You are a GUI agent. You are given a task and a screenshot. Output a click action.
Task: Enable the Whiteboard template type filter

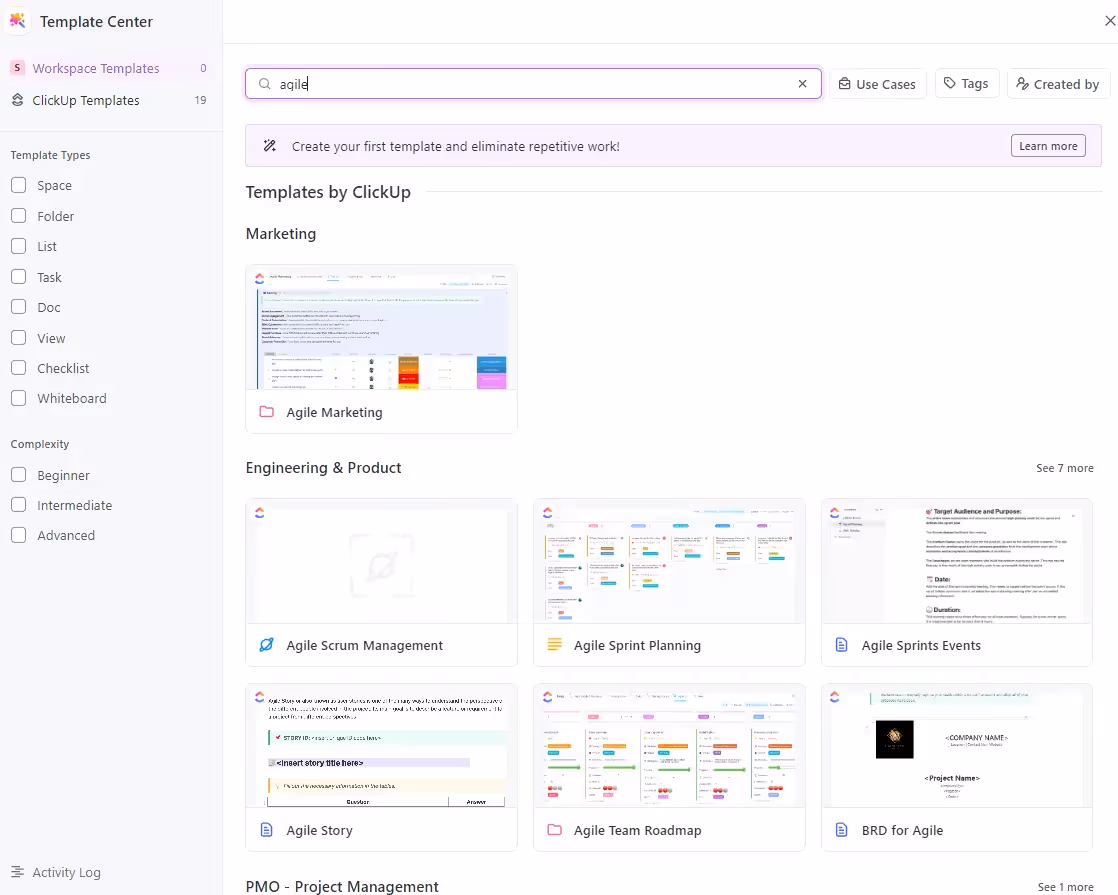coord(17,398)
